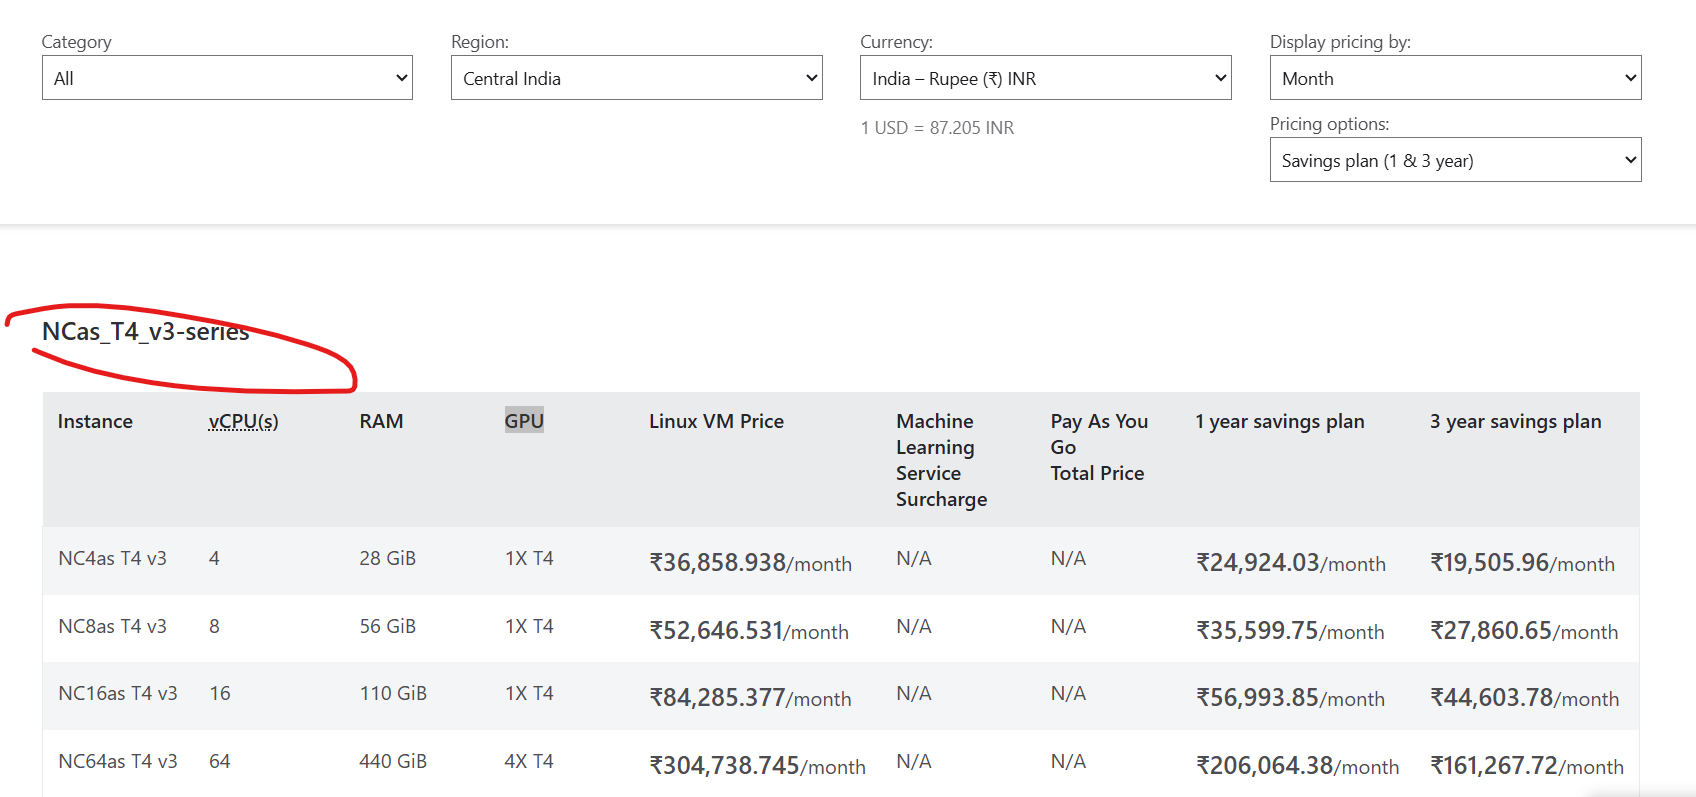Open the Region dropdown showing Central India
The width and height of the screenshot is (1696, 797).
click(636, 78)
